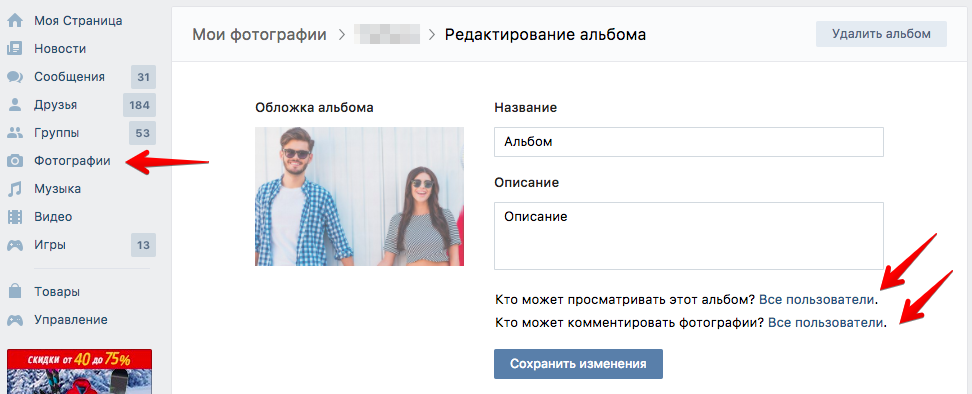Focus the Название field containing Альбом

(689, 142)
